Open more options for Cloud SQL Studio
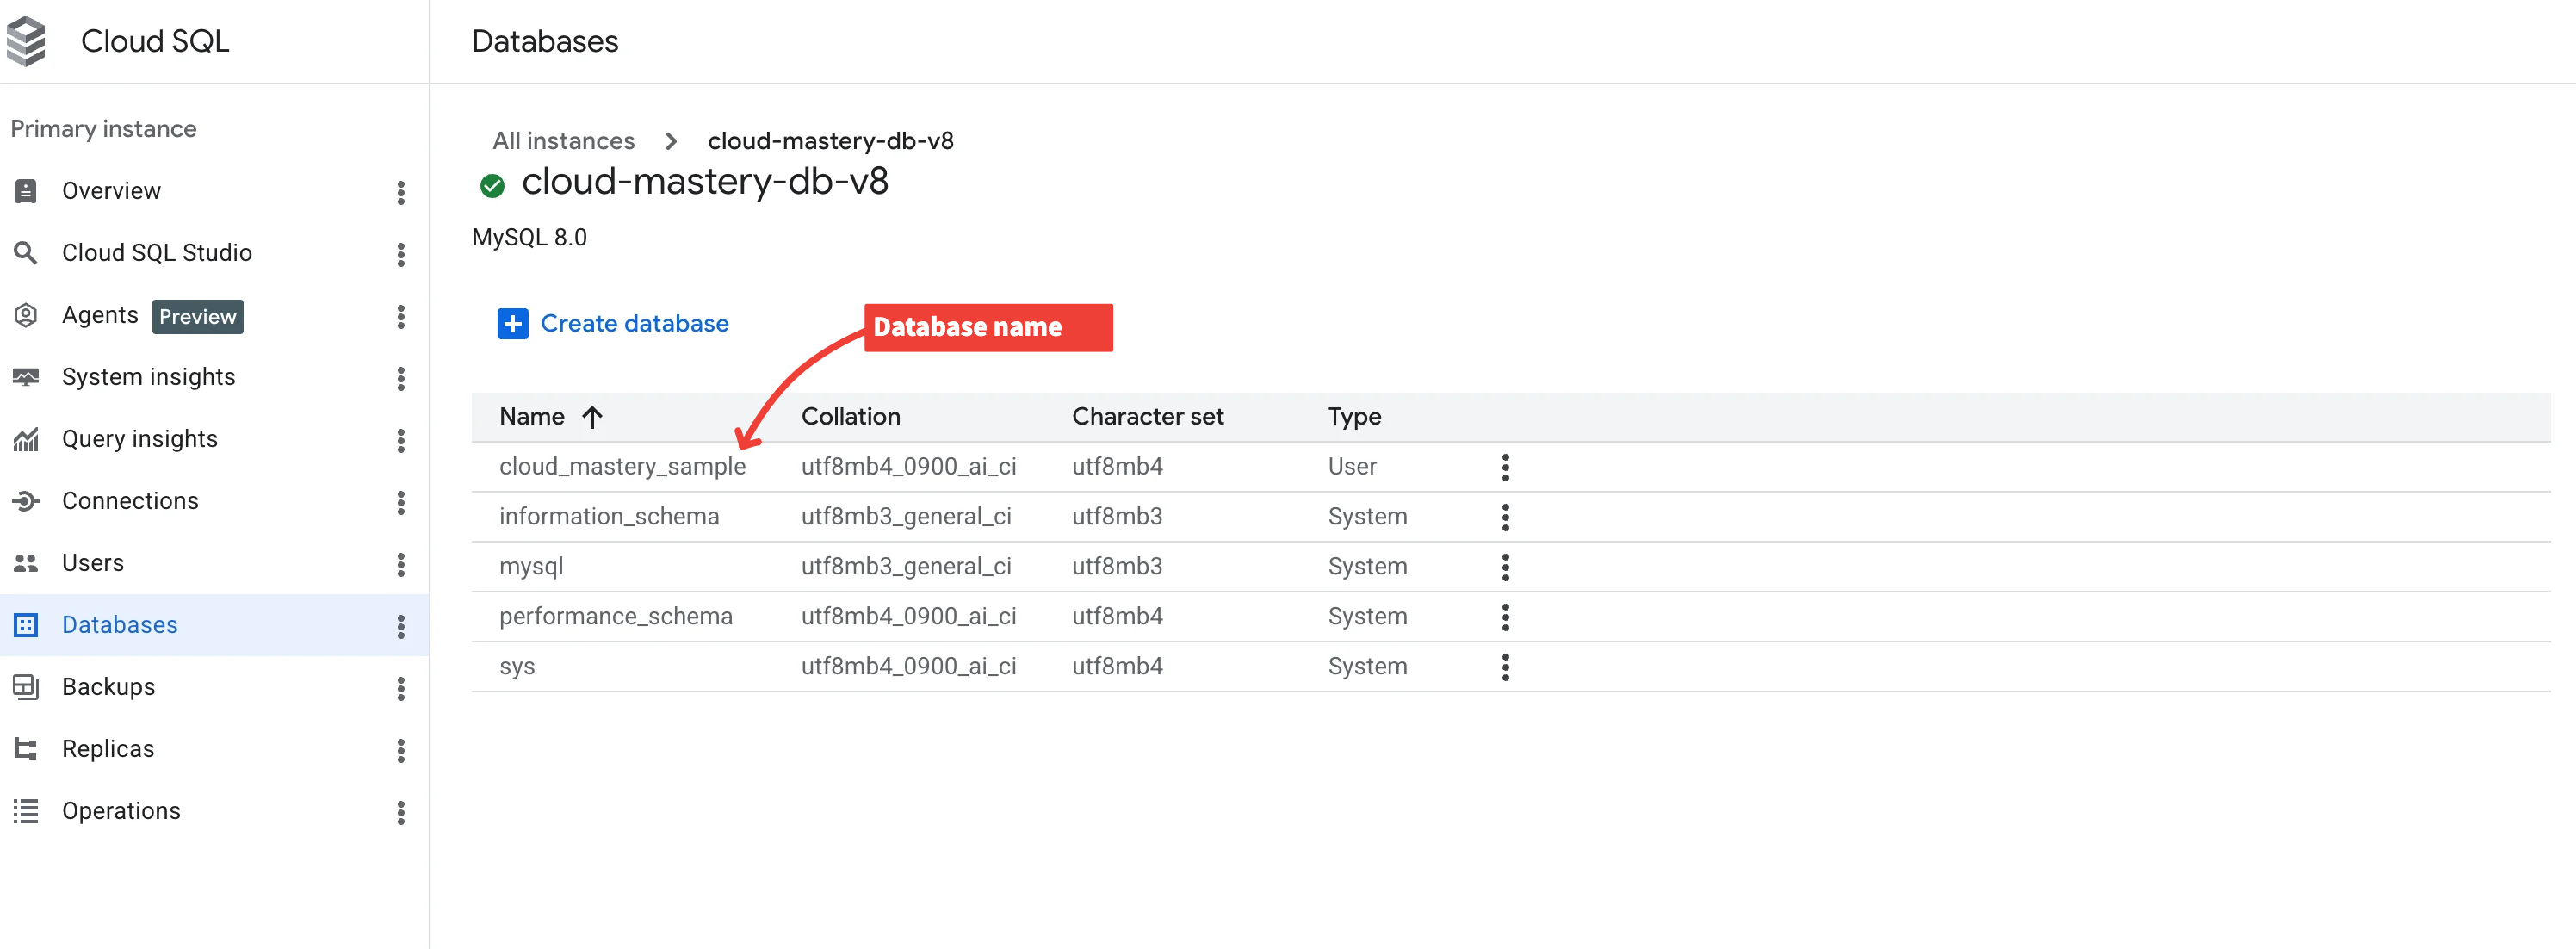2576x949 pixels. pos(401,254)
